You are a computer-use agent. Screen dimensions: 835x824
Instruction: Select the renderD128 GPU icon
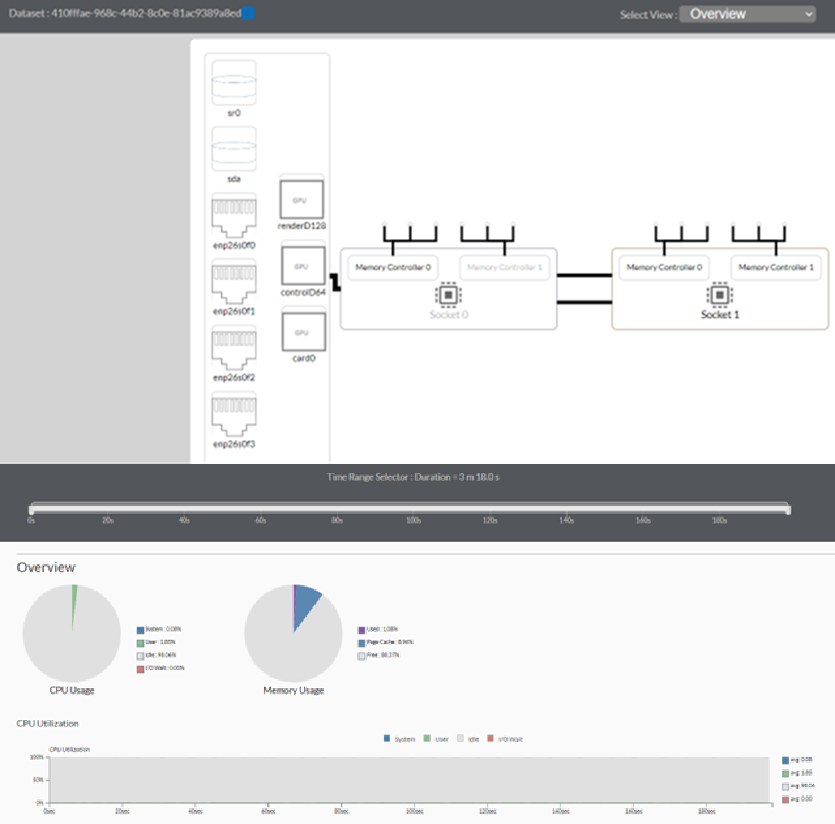[x=301, y=199]
